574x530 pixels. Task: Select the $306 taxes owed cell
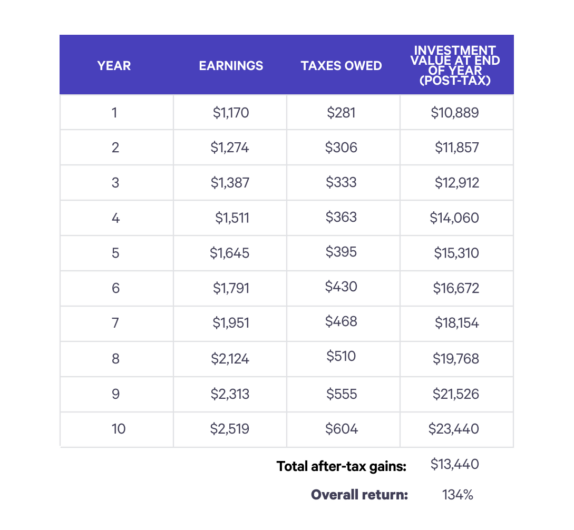pos(341,147)
